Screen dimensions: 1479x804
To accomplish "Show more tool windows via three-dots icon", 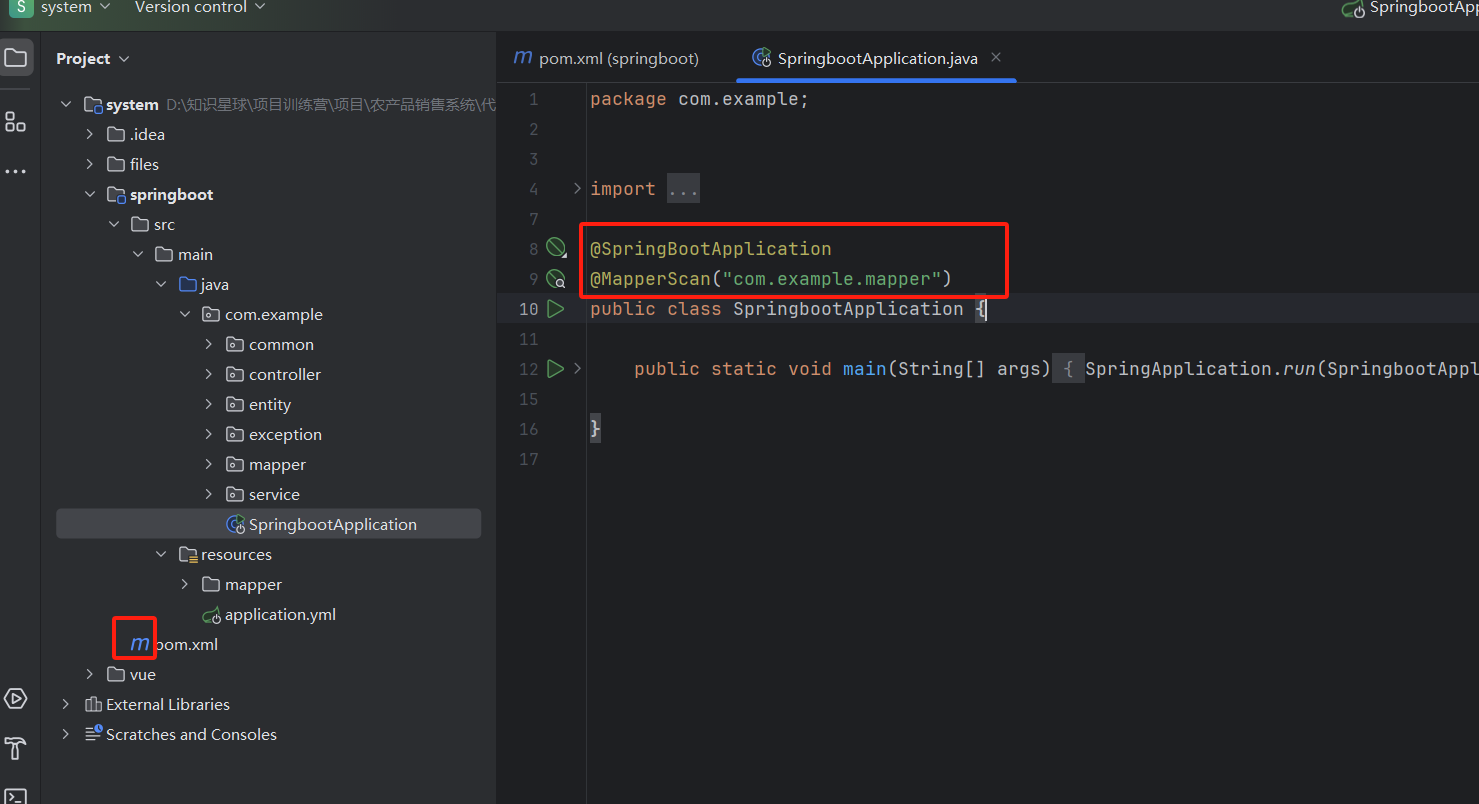I will [x=16, y=172].
